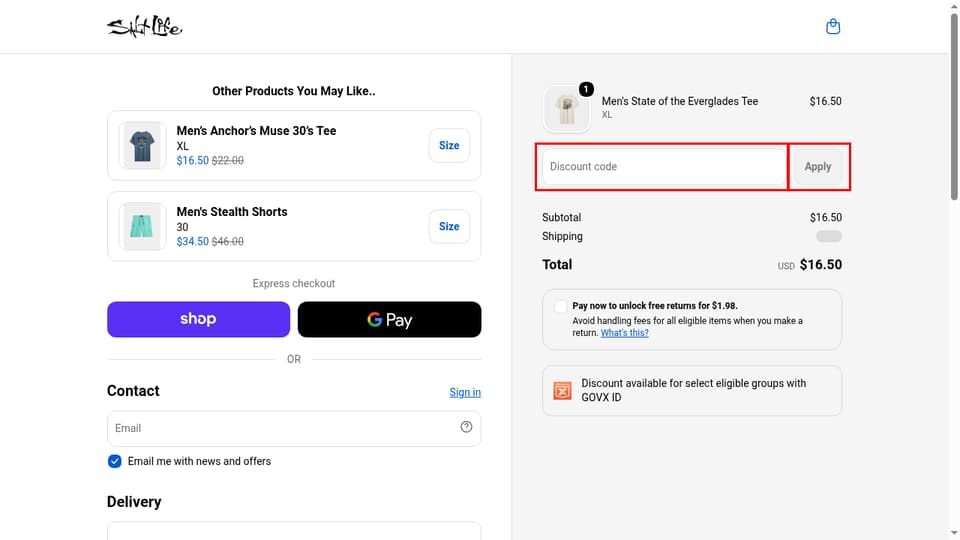Screen dimensions: 960x540
Task: Click the GOVX ID icon
Action: (x=562, y=390)
